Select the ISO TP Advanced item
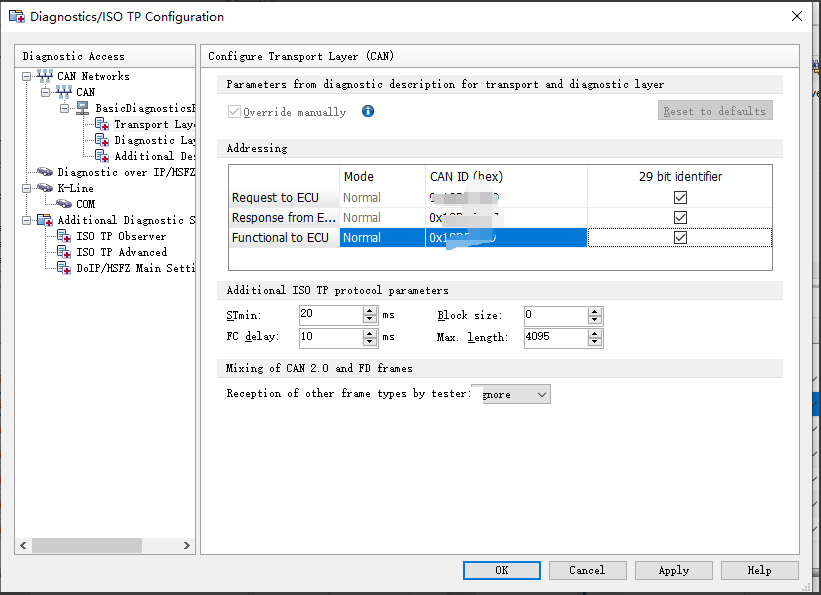The image size is (821, 595). 121,252
